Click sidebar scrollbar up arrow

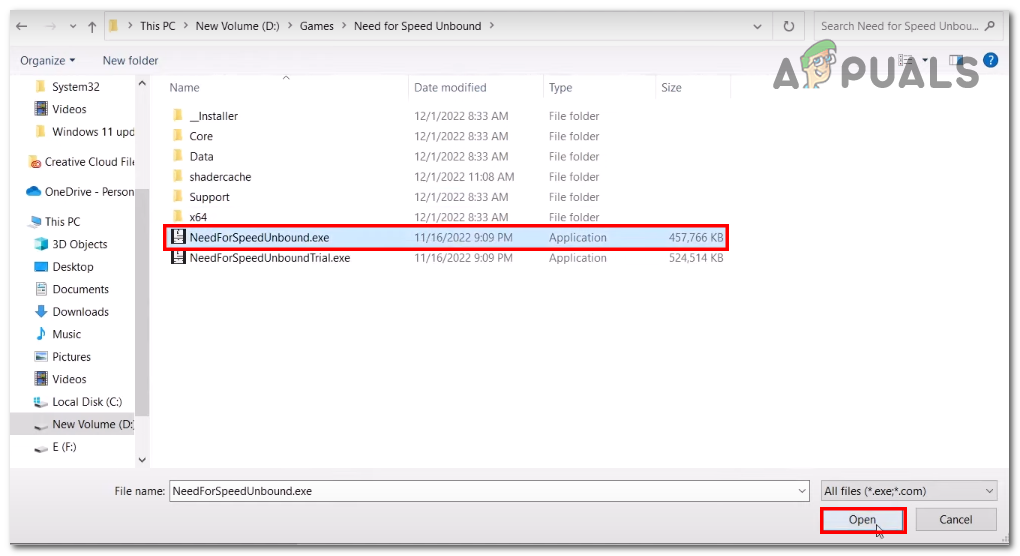pyautogui.click(x=142, y=83)
